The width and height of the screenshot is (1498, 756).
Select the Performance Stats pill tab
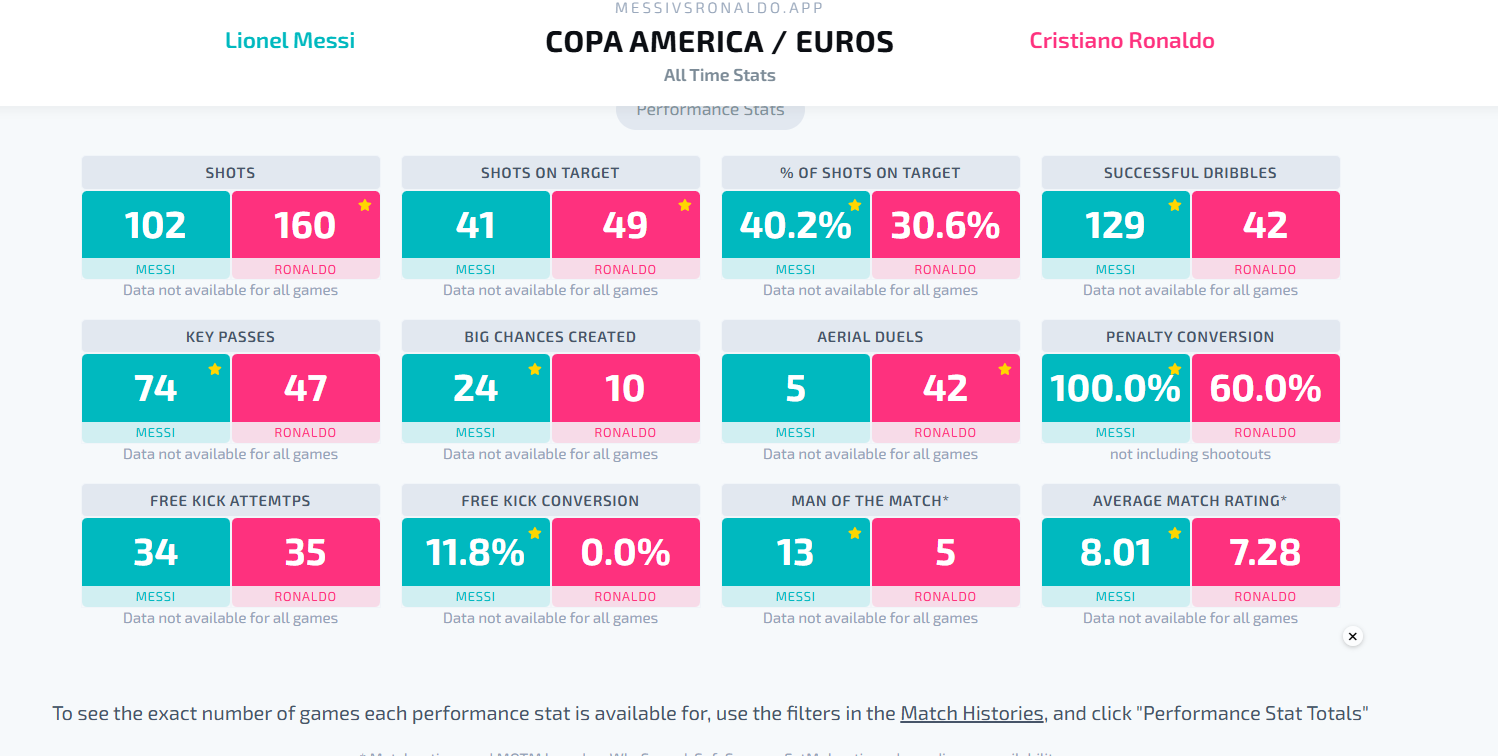click(x=710, y=112)
